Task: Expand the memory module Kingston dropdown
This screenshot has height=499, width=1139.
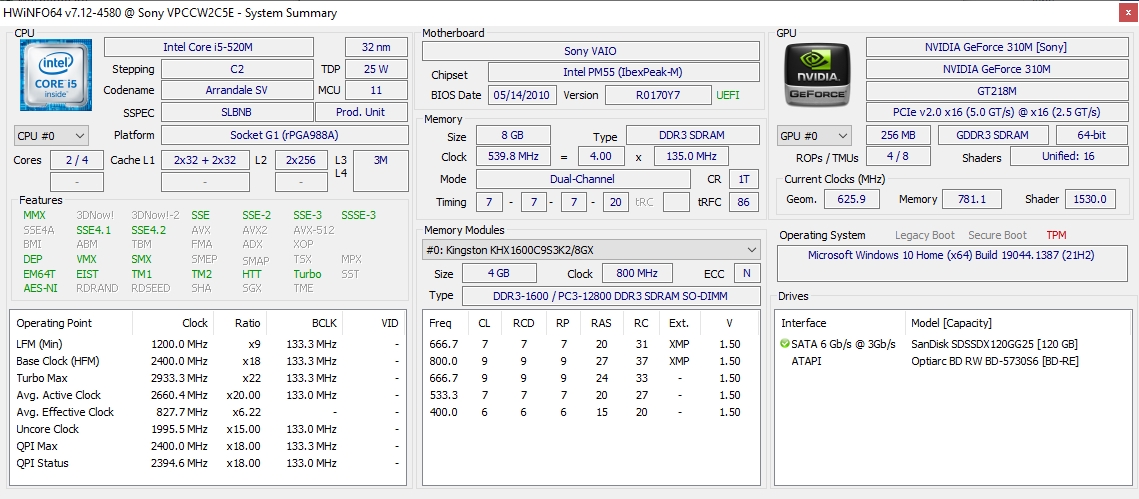Action: click(x=591, y=250)
